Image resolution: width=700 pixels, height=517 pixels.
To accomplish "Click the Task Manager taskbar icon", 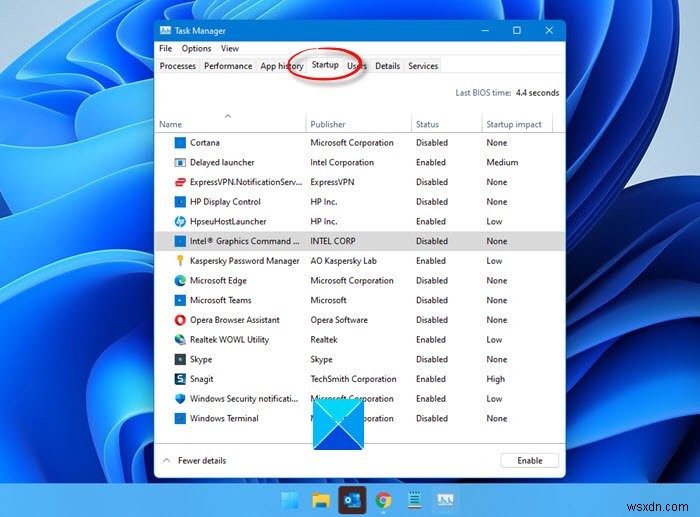I will (446, 500).
